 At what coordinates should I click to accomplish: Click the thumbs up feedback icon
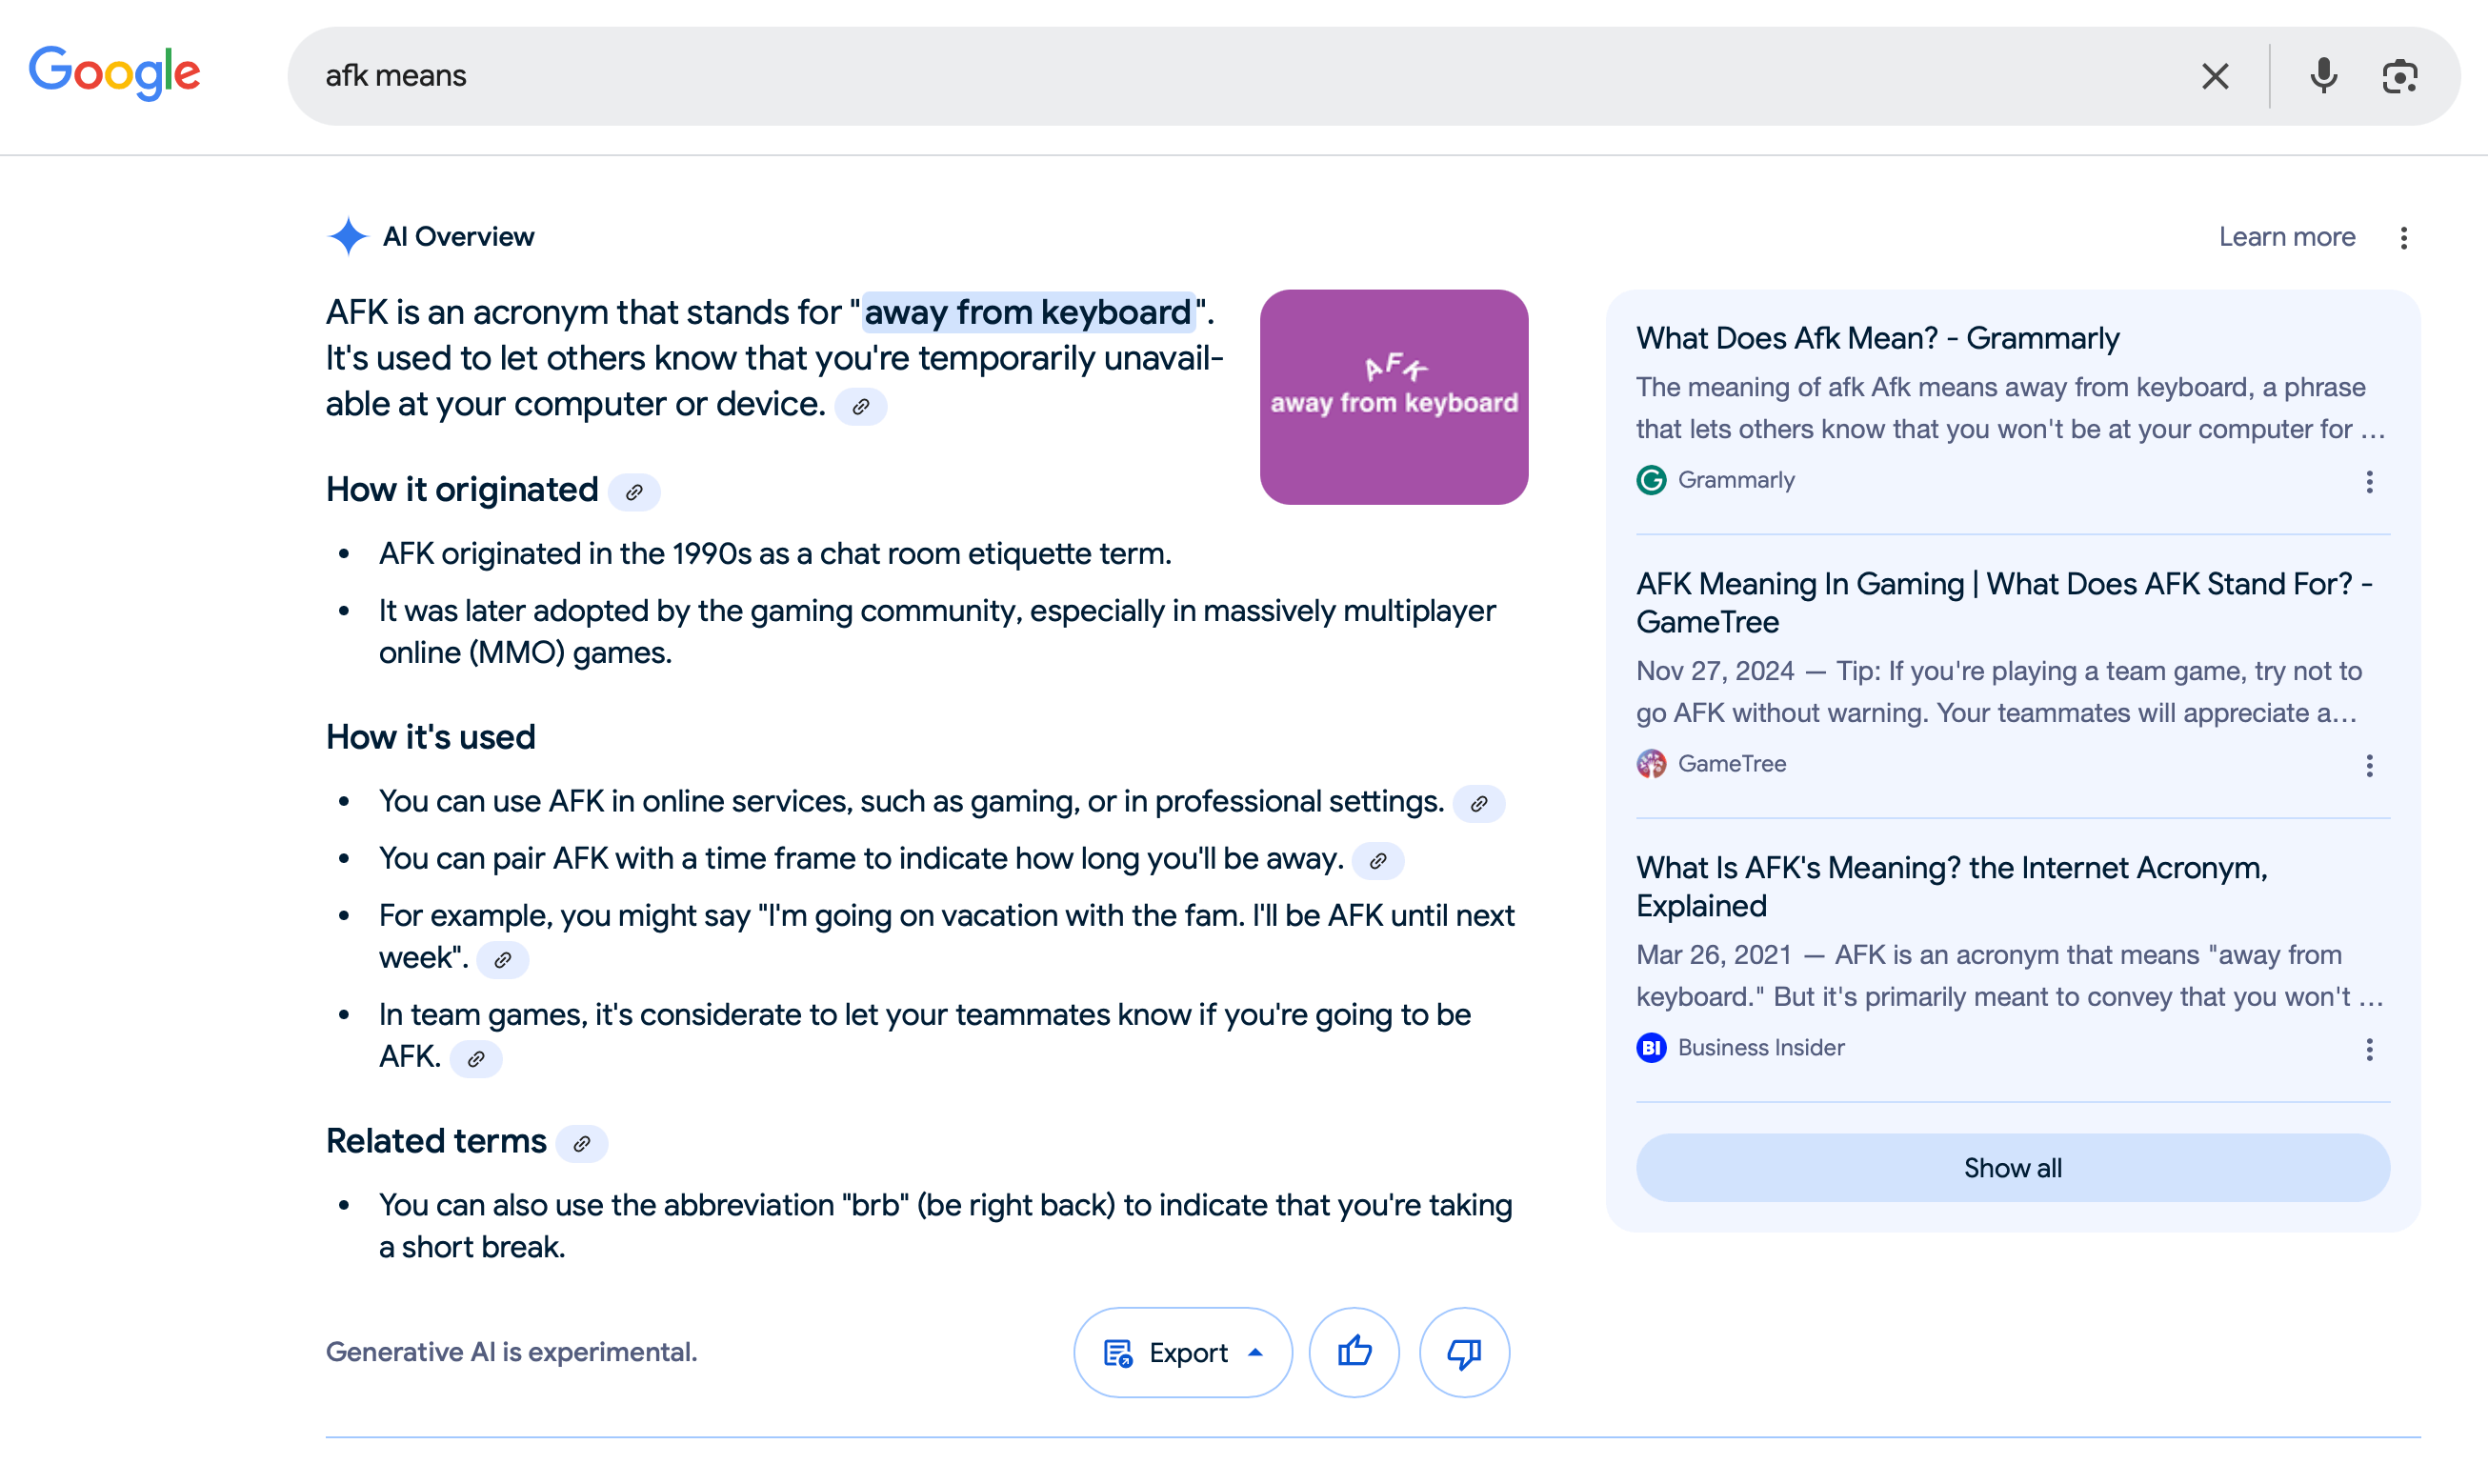1354,1352
